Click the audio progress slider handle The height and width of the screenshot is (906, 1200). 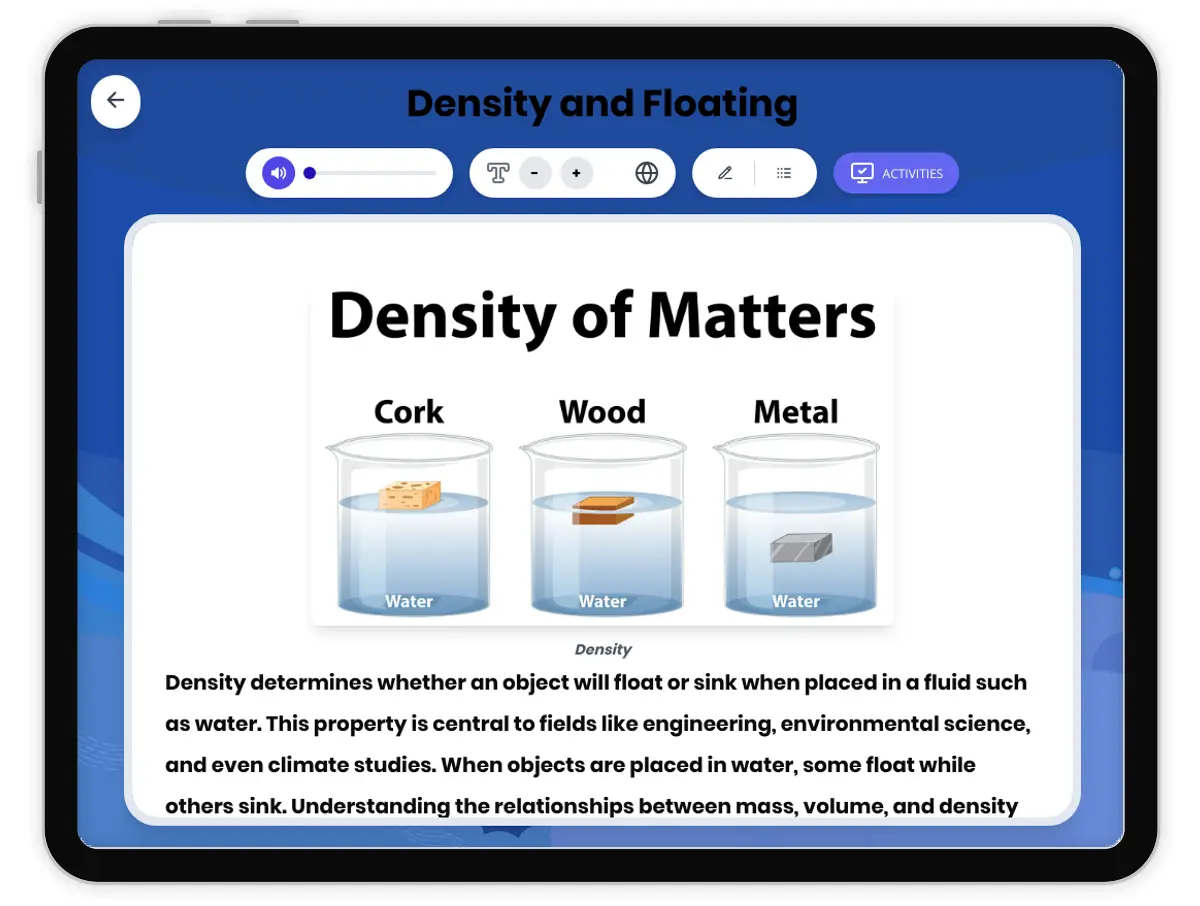click(x=310, y=173)
